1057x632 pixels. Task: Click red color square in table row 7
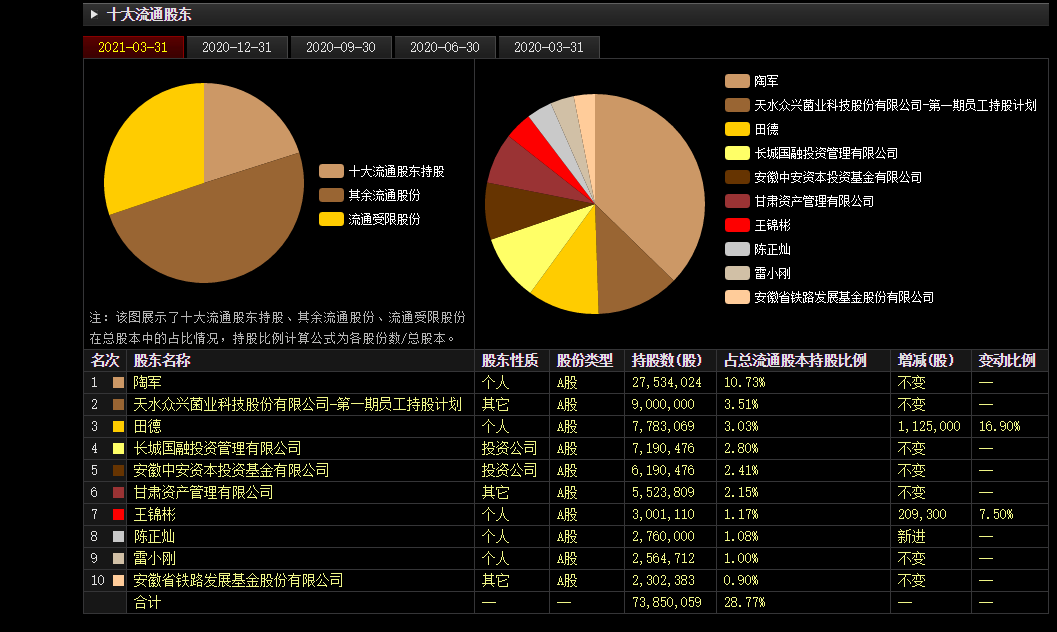(119, 515)
